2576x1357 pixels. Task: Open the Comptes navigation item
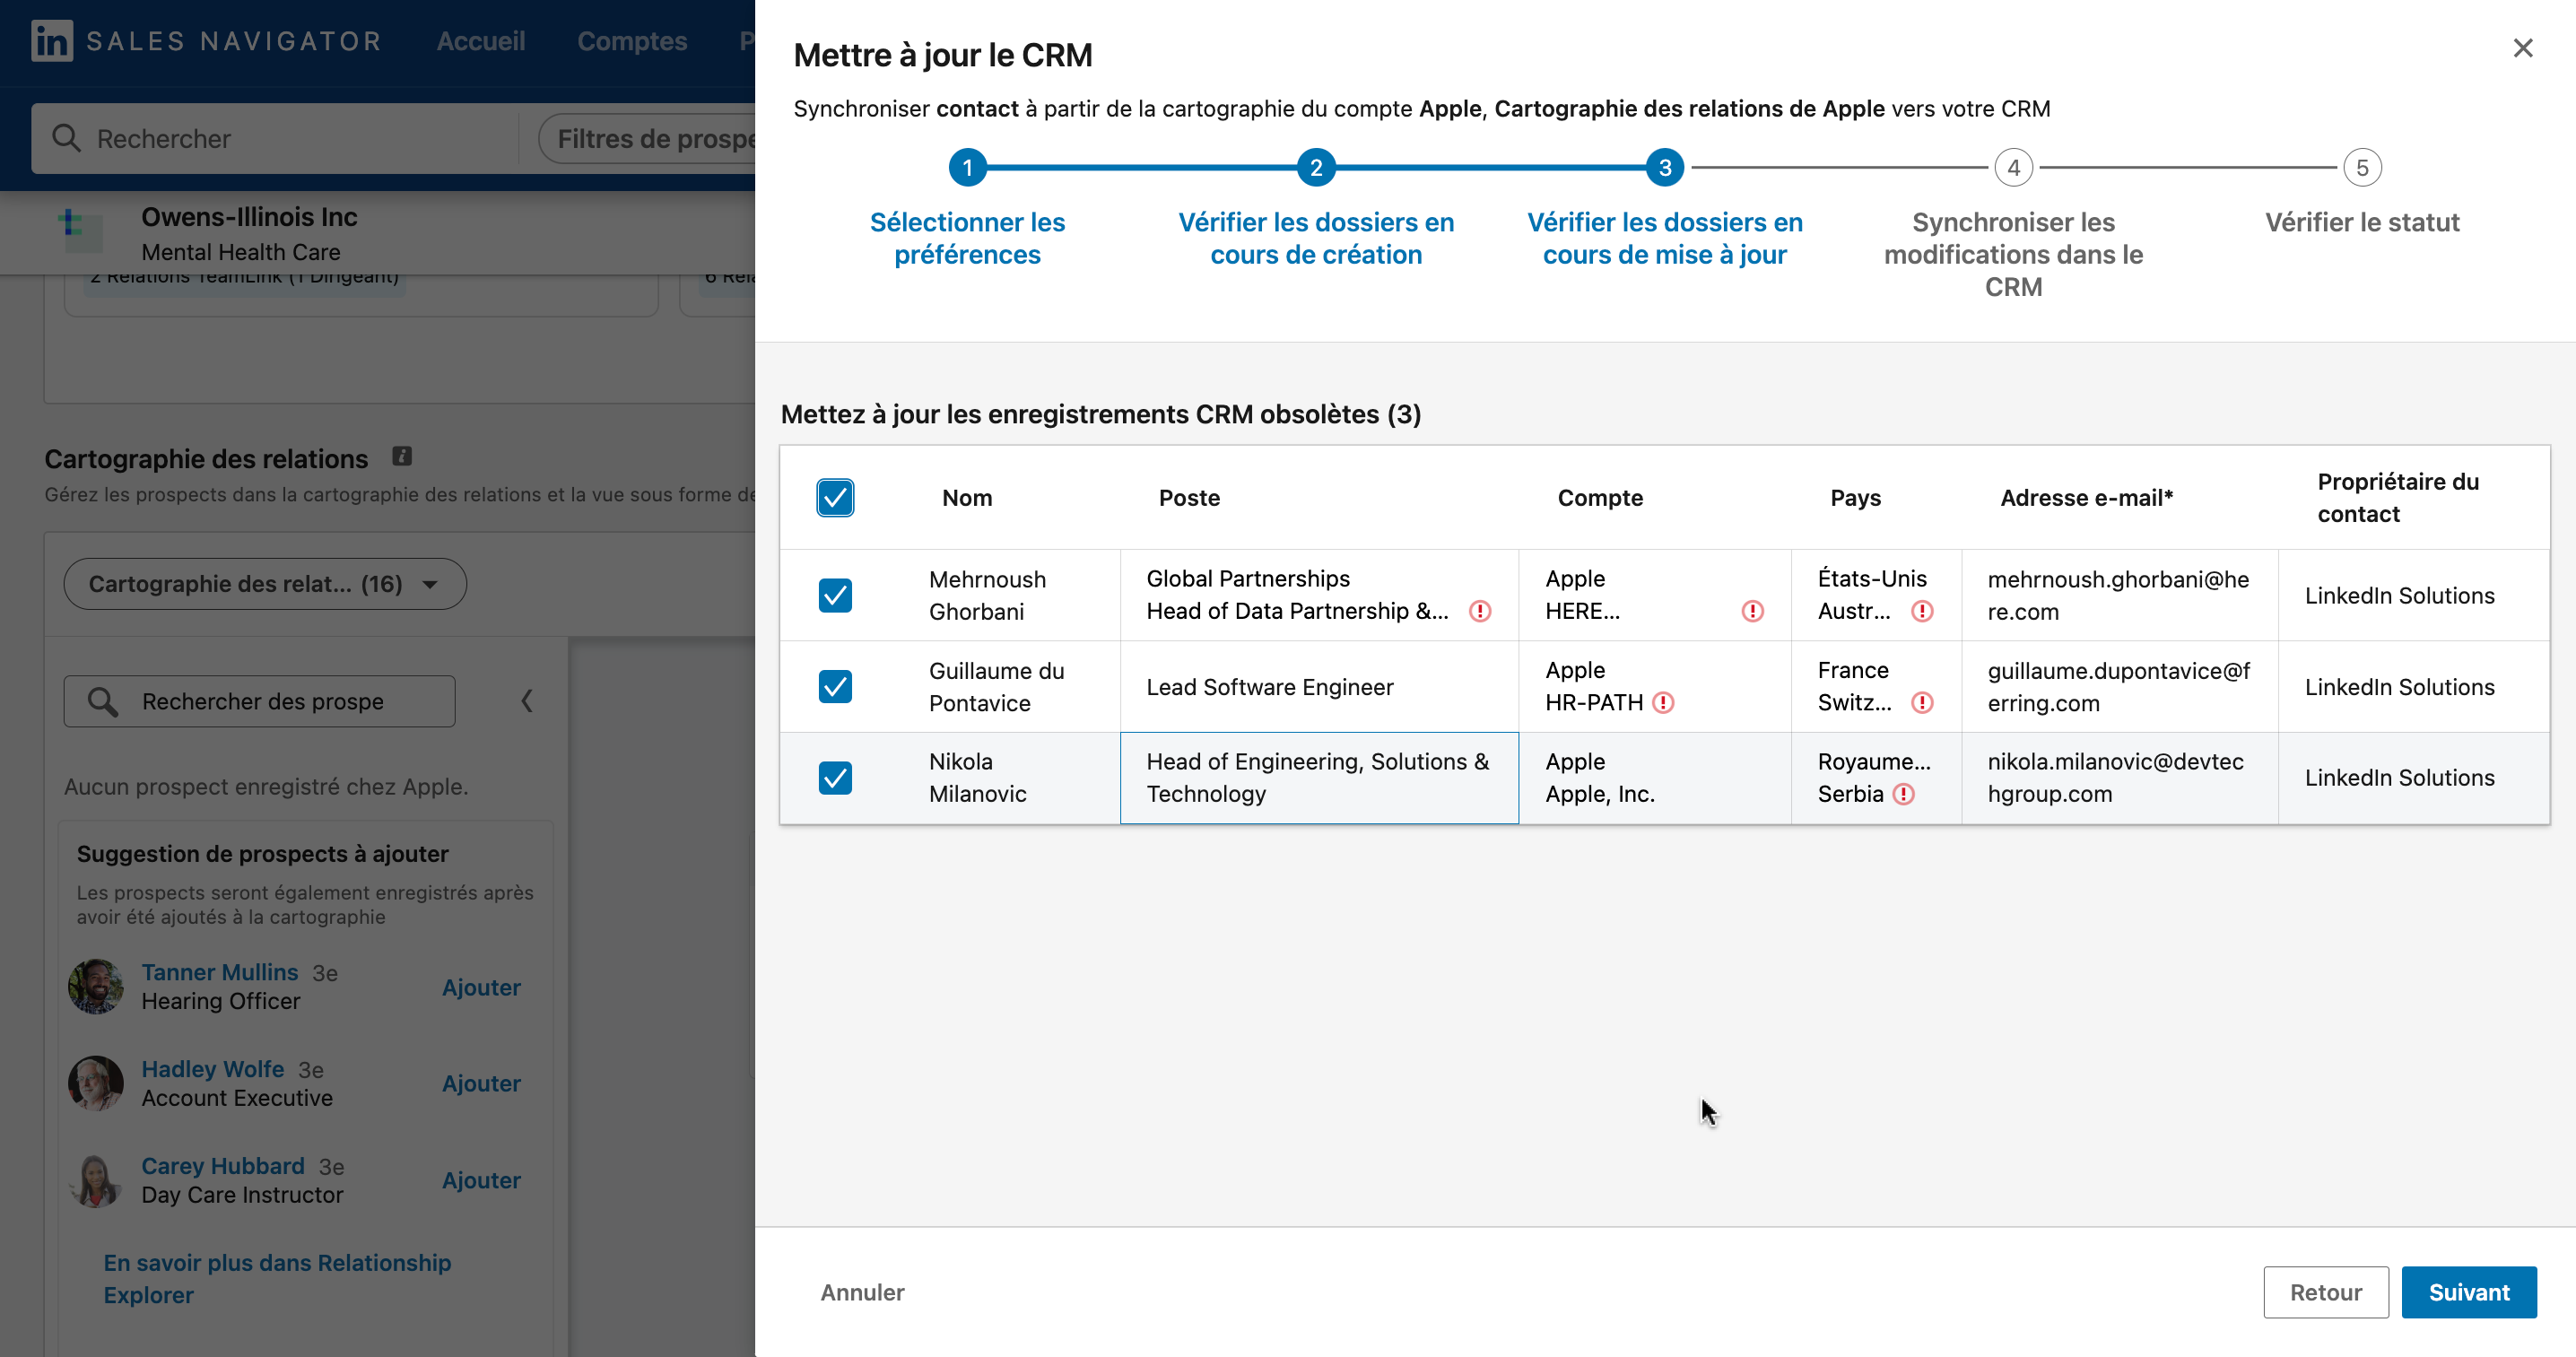[x=632, y=41]
